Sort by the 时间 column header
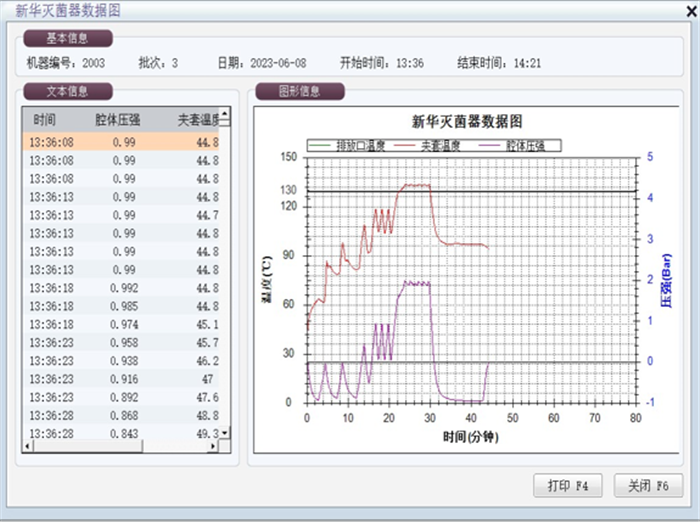This screenshot has height=522, width=700. [x=44, y=119]
